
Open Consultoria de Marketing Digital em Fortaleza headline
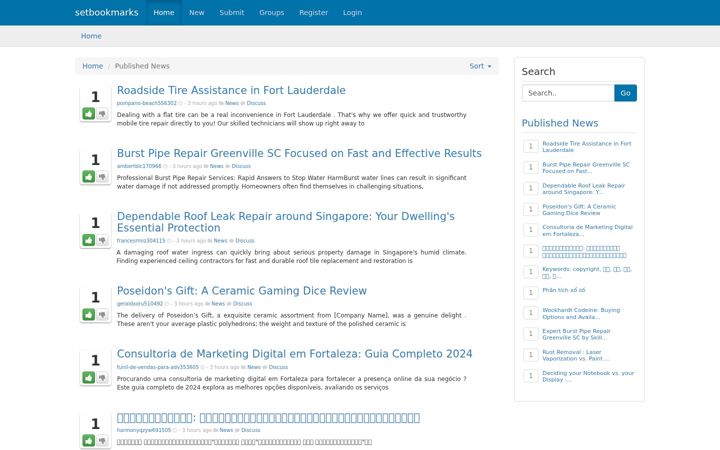294,354
